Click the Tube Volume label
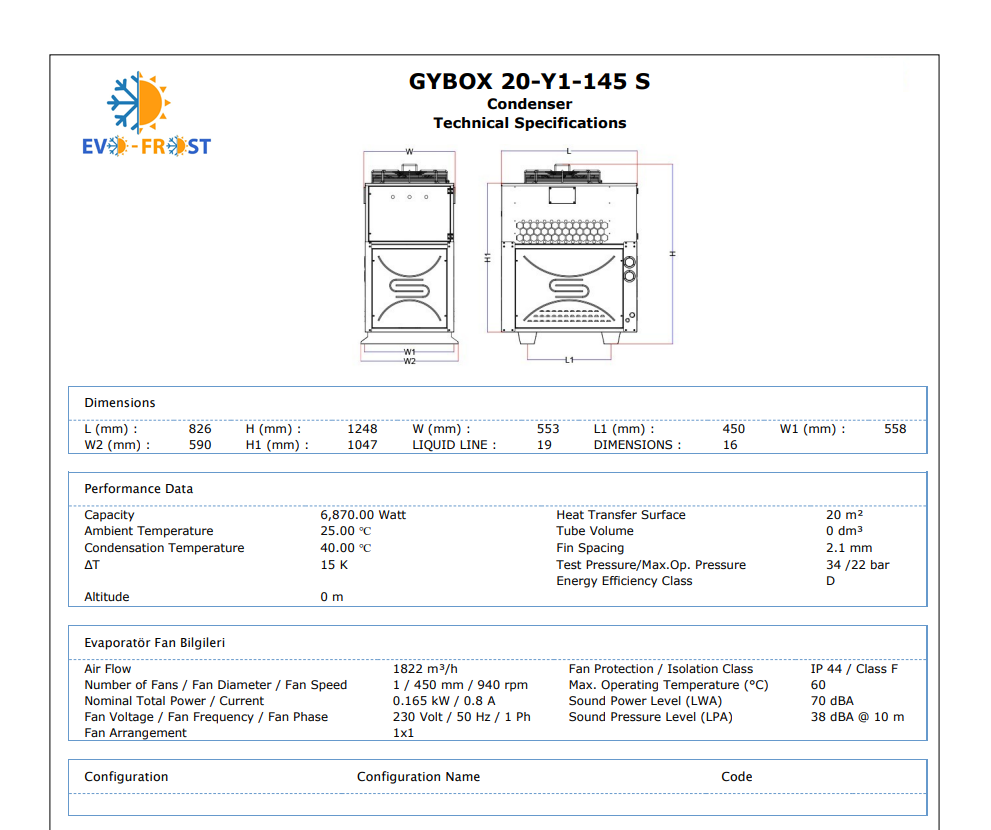This screenshot has width=991, height=830. [595, 531]
